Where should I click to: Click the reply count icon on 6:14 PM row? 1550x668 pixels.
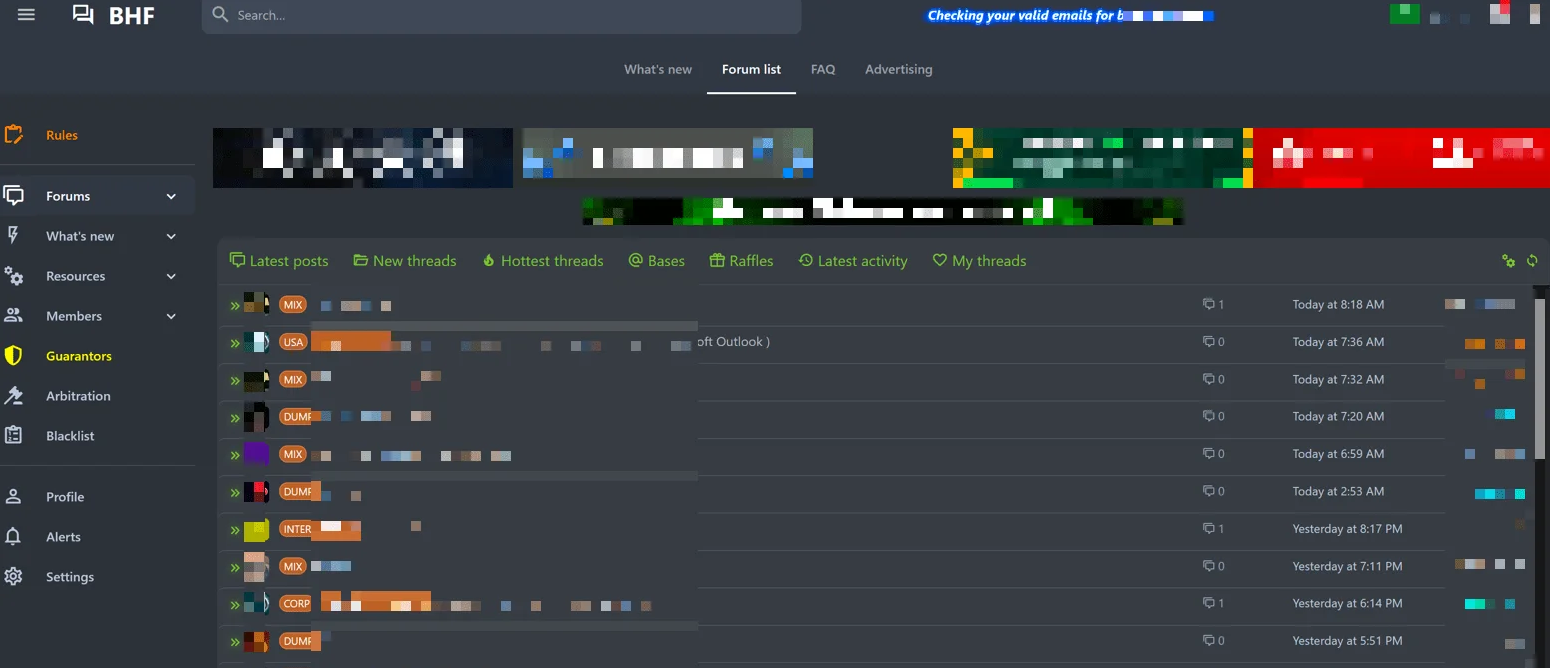[1208, 603]
